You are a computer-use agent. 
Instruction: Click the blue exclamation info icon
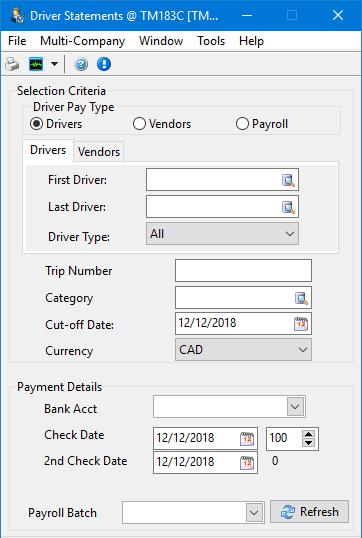click(x=104, y=64)
